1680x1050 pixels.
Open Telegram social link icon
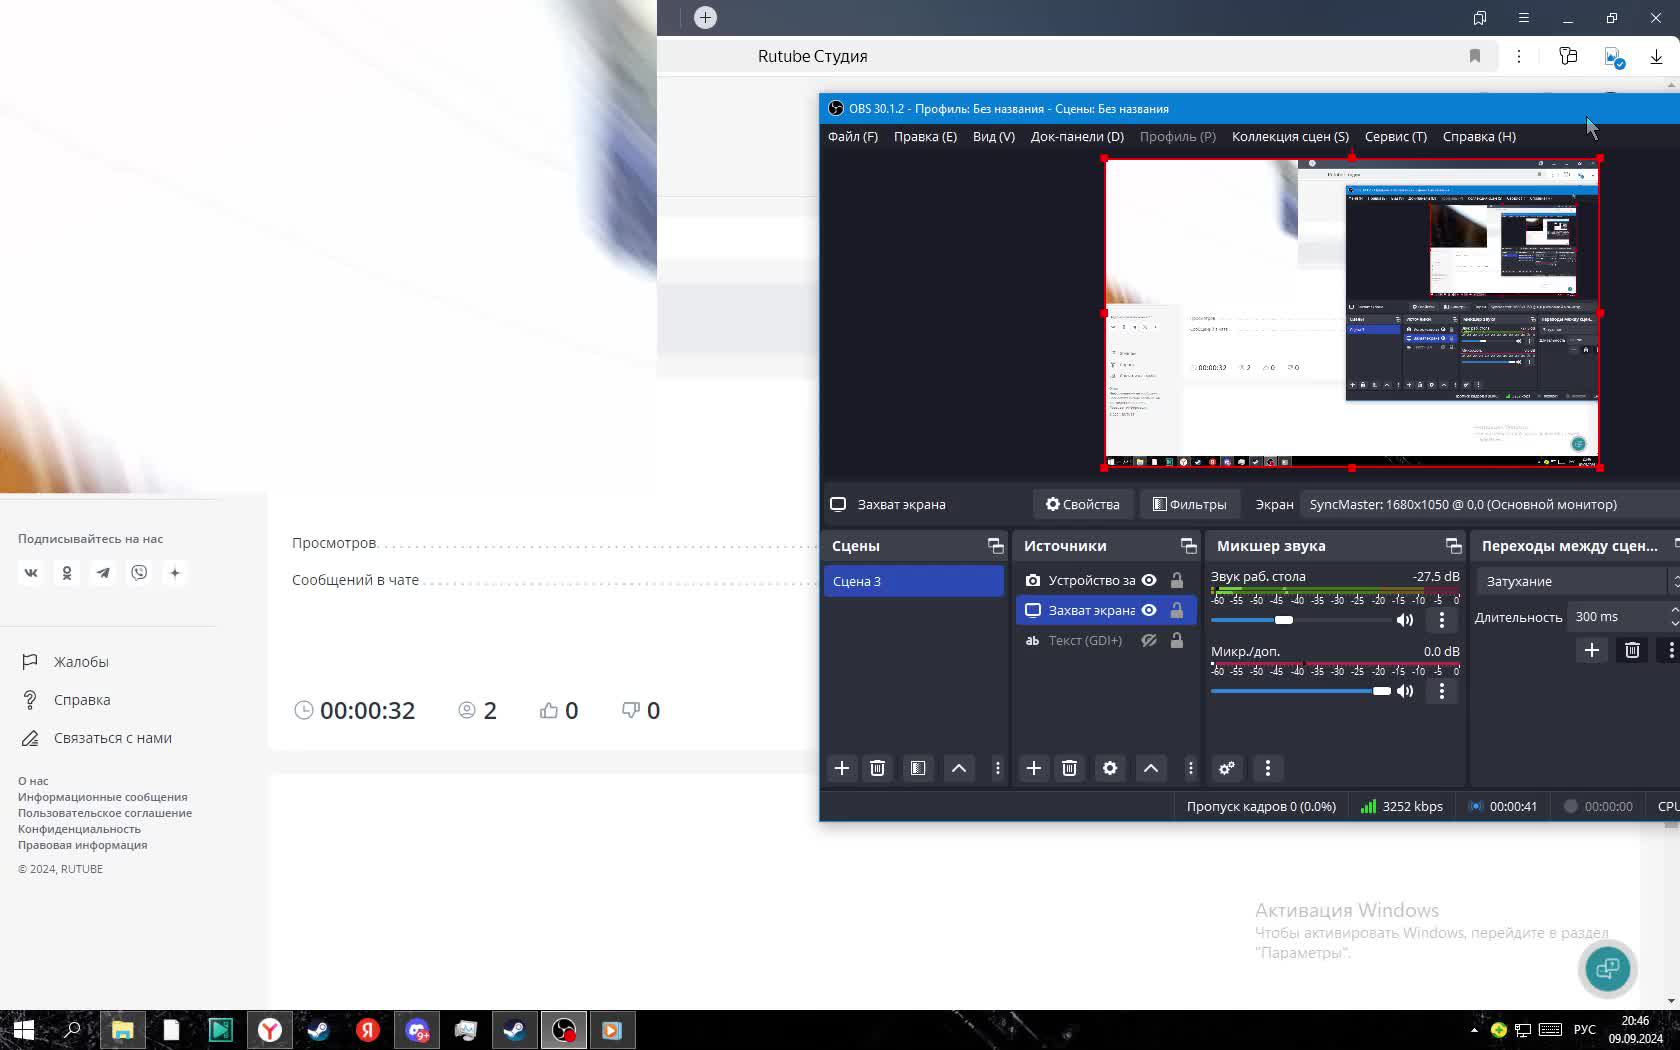pos(103,573)
